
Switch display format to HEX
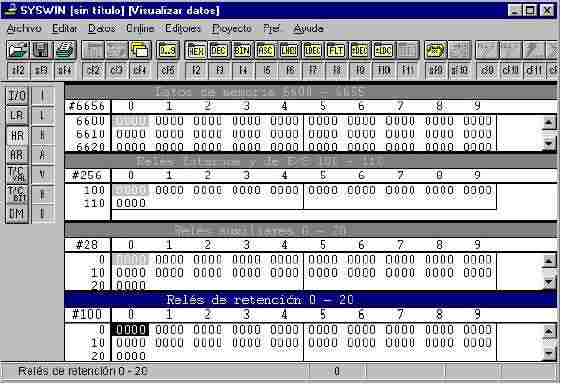tap(196, 50)
